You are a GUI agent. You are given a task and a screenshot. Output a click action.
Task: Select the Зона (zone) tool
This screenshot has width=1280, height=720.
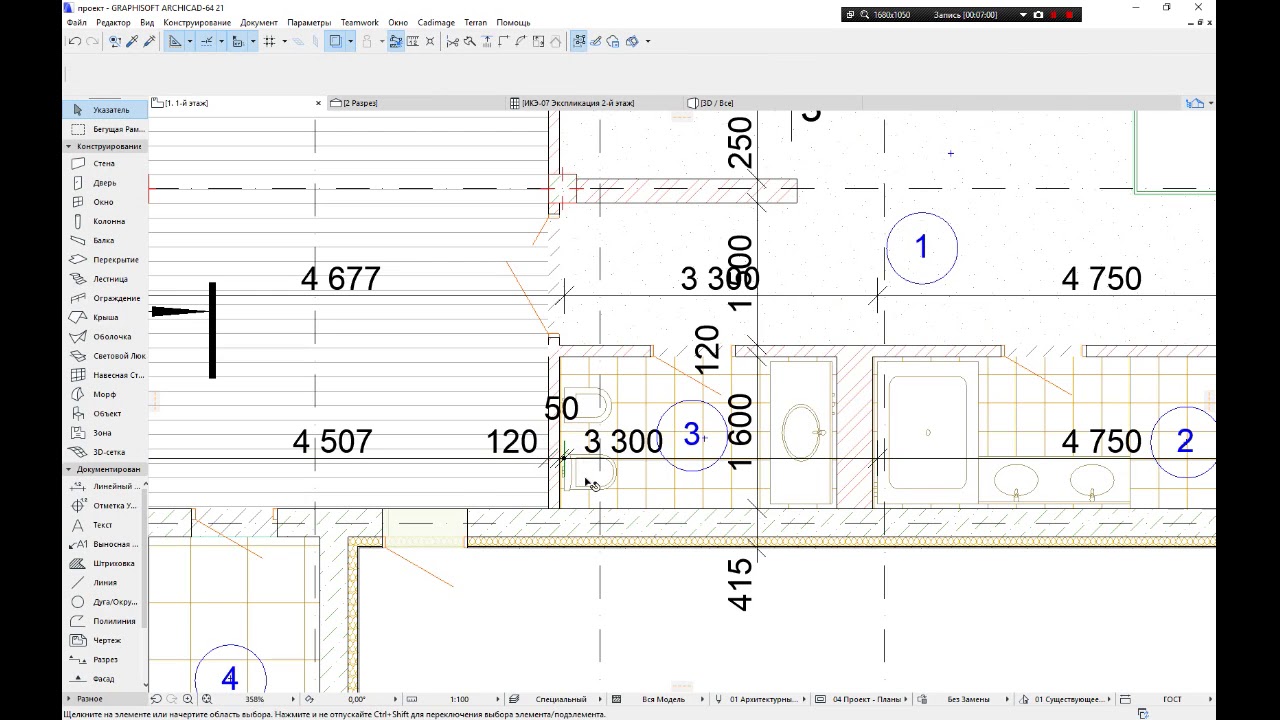pos(105,433)
